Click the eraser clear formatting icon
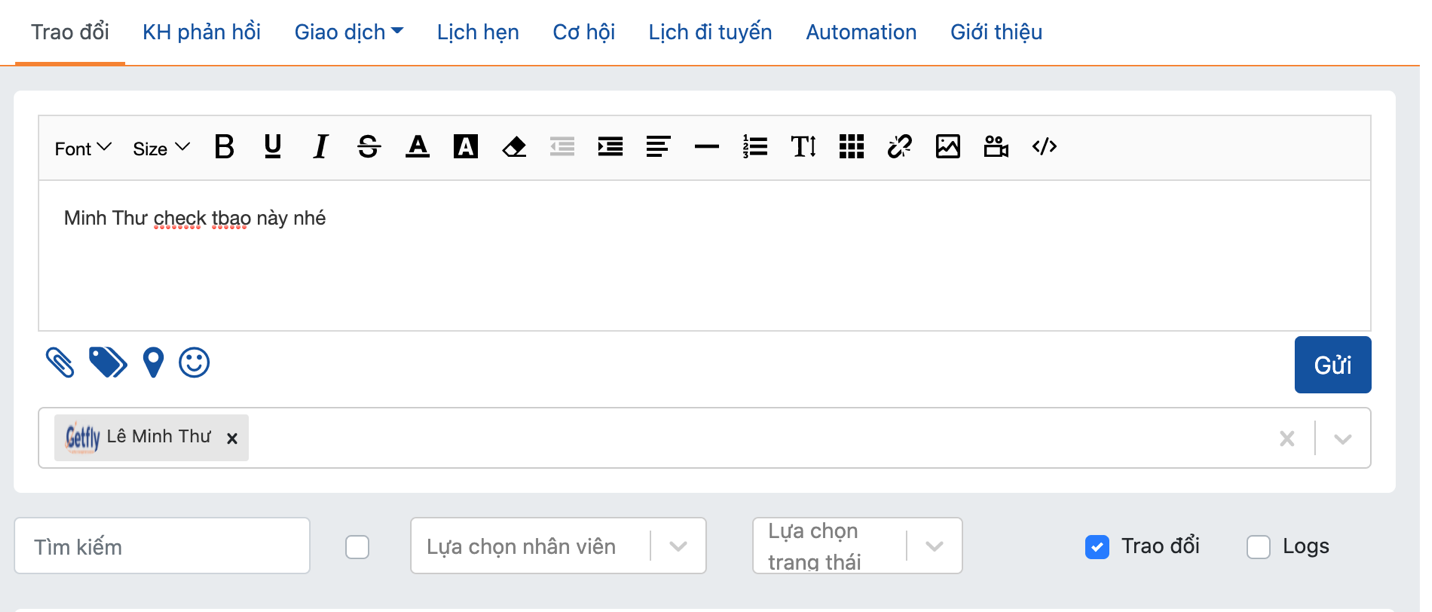 tap(514, 147)
